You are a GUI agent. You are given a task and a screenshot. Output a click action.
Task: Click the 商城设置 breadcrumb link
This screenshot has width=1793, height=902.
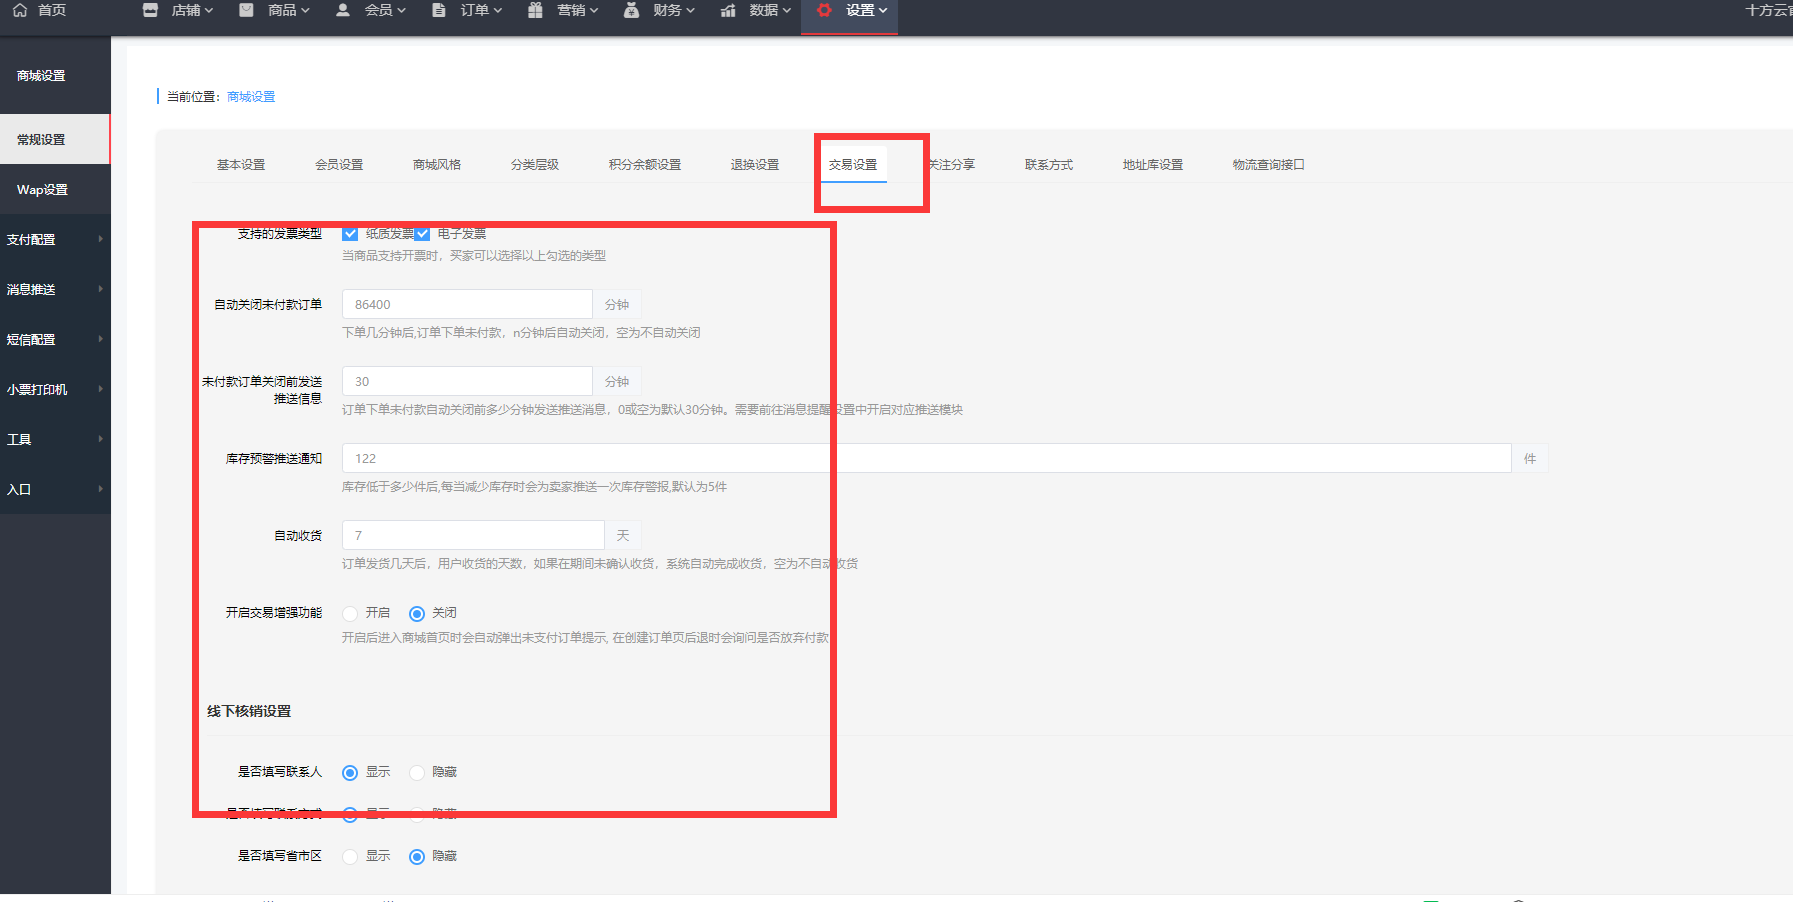(251, 97)
